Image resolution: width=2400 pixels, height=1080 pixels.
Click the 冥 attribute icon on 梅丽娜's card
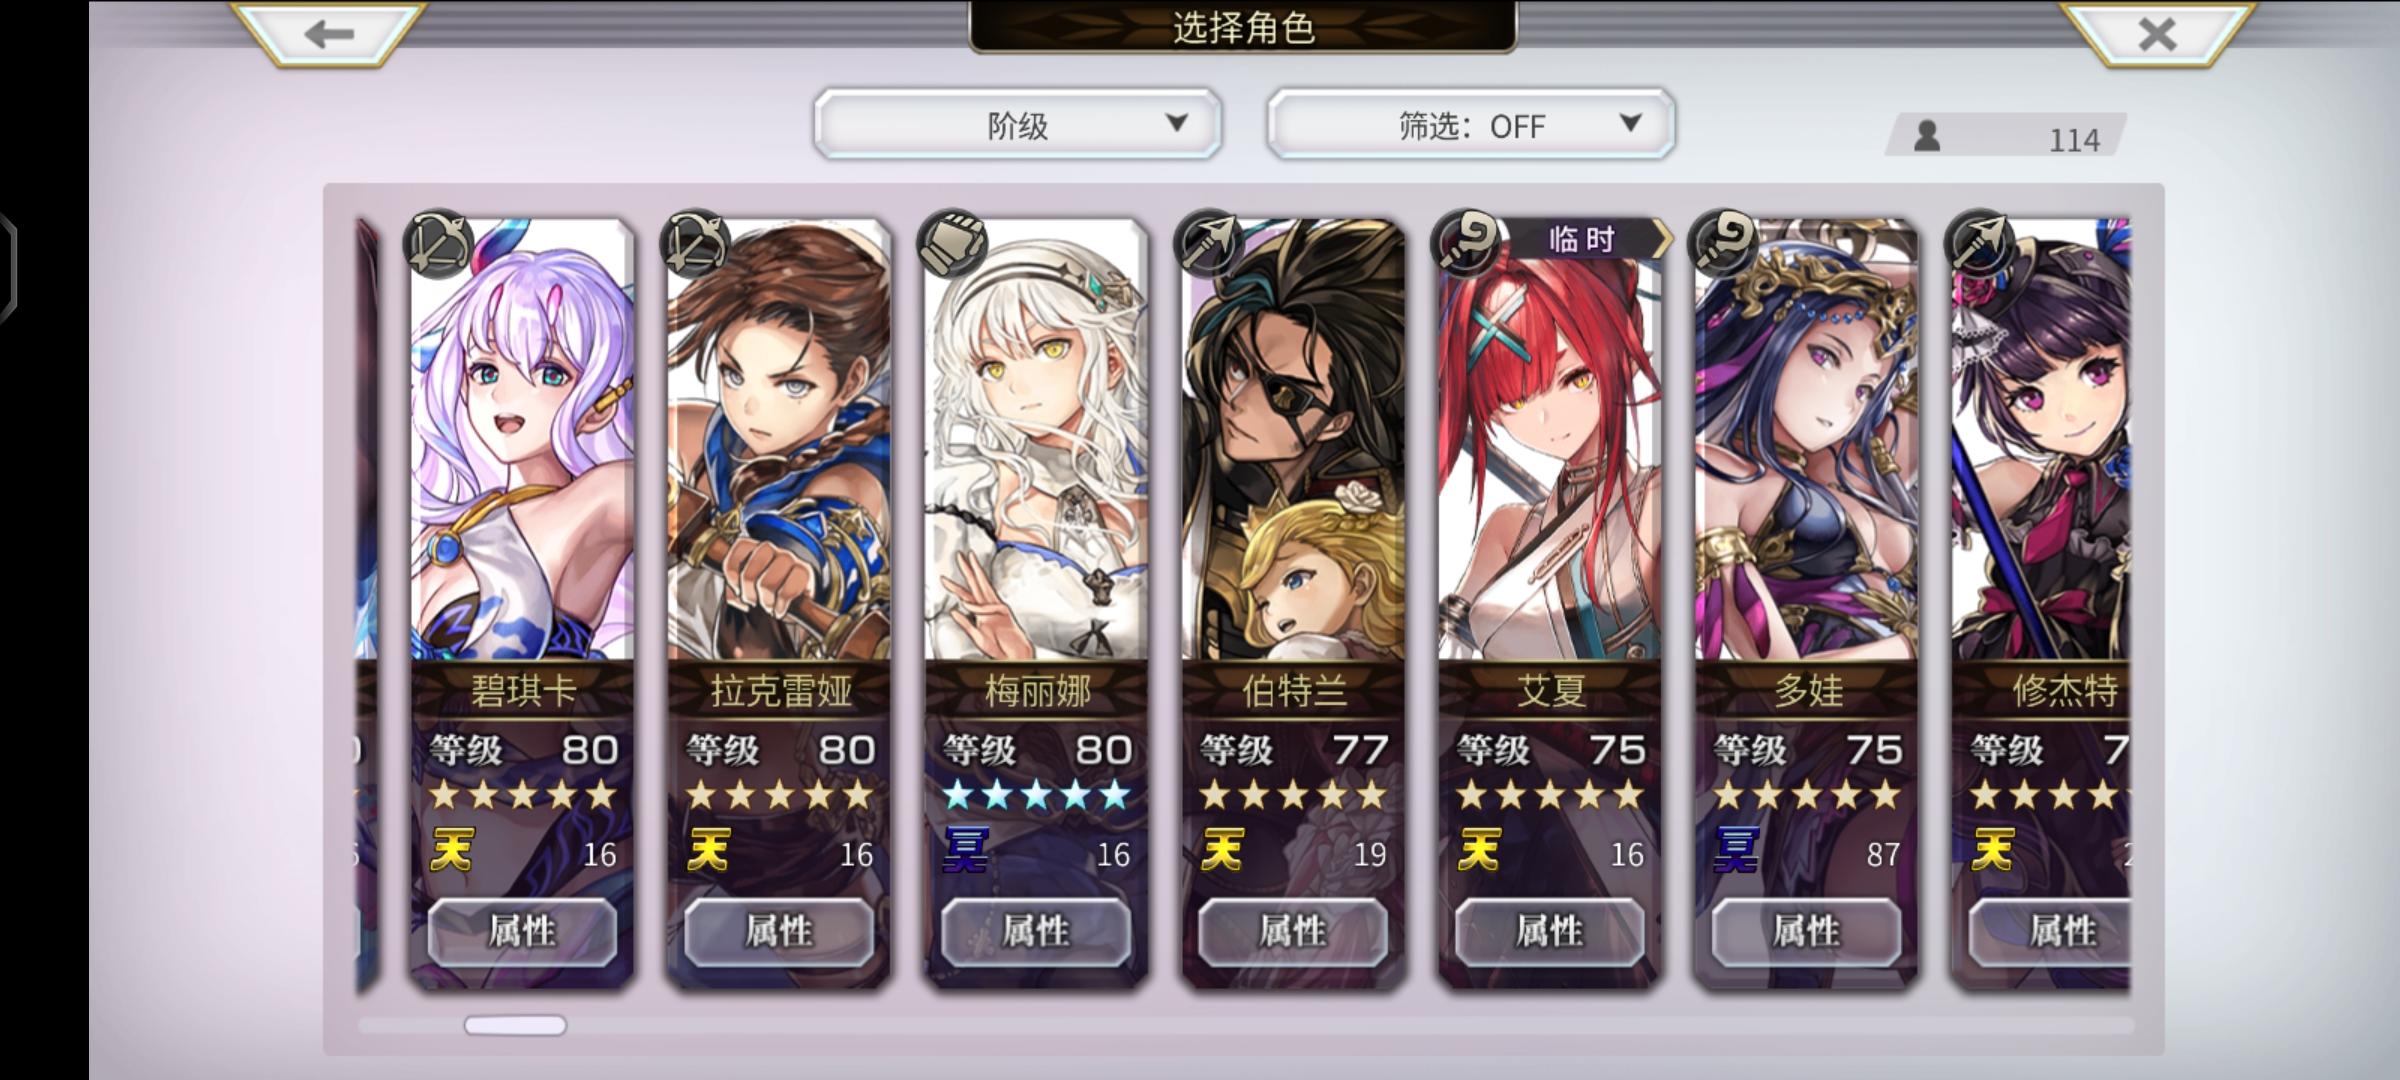pos(965,850)
